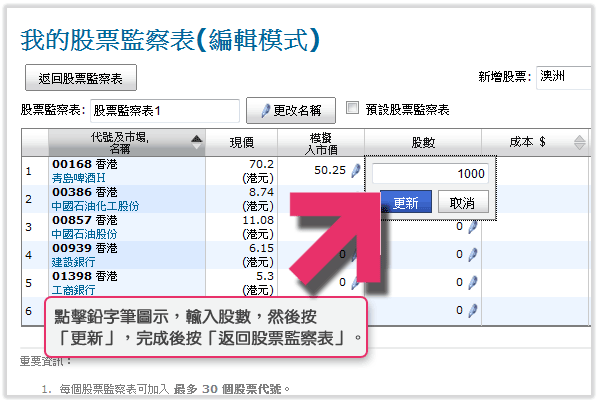
Task: Edit share count pencil for 建設銀行 row
Action: tap(473, 255)
